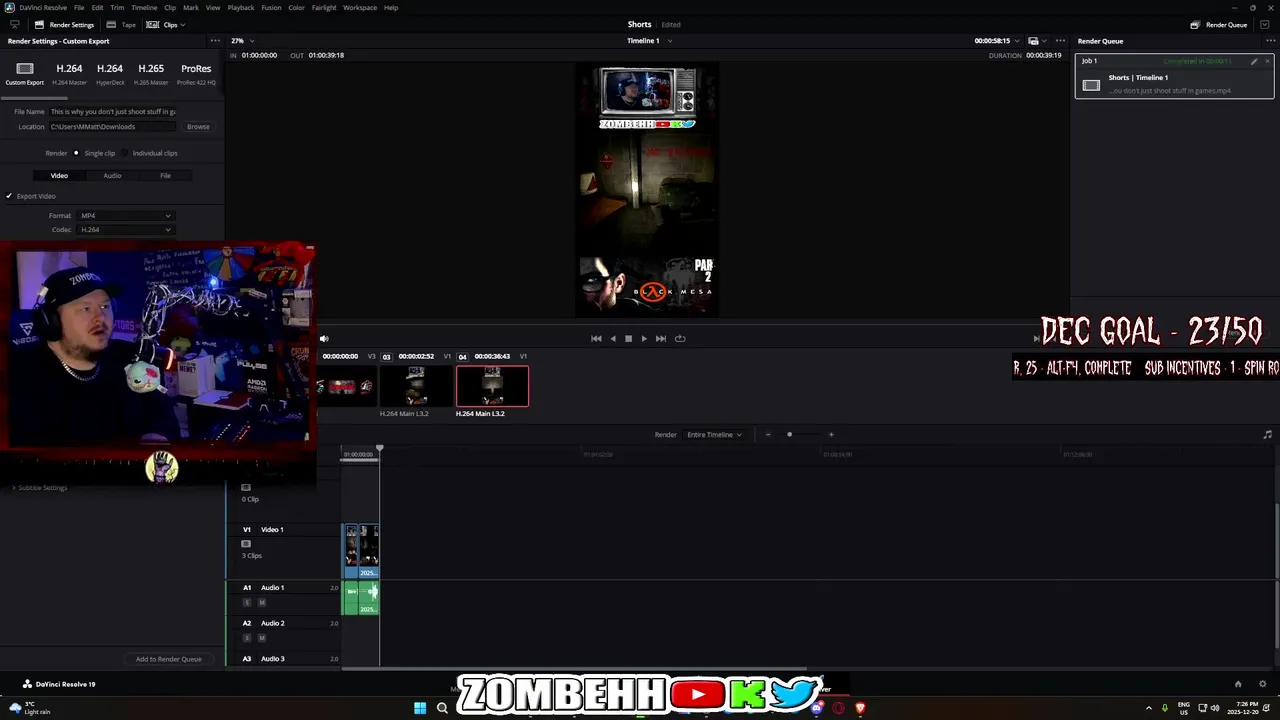The width and height of the screenshot is (1280, 720).
Task: Toggle the Tape button in toolbar
Action: pyautogui.click(x=122, y=24)
